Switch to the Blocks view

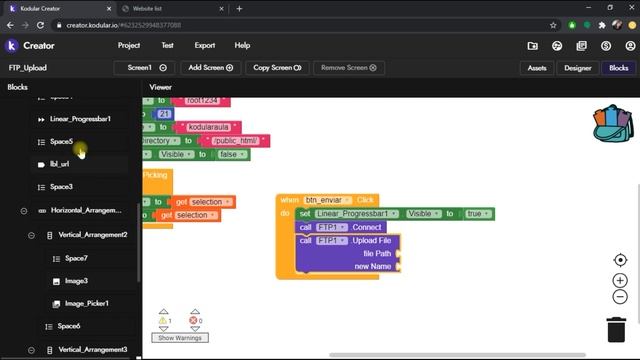[618, 68]
